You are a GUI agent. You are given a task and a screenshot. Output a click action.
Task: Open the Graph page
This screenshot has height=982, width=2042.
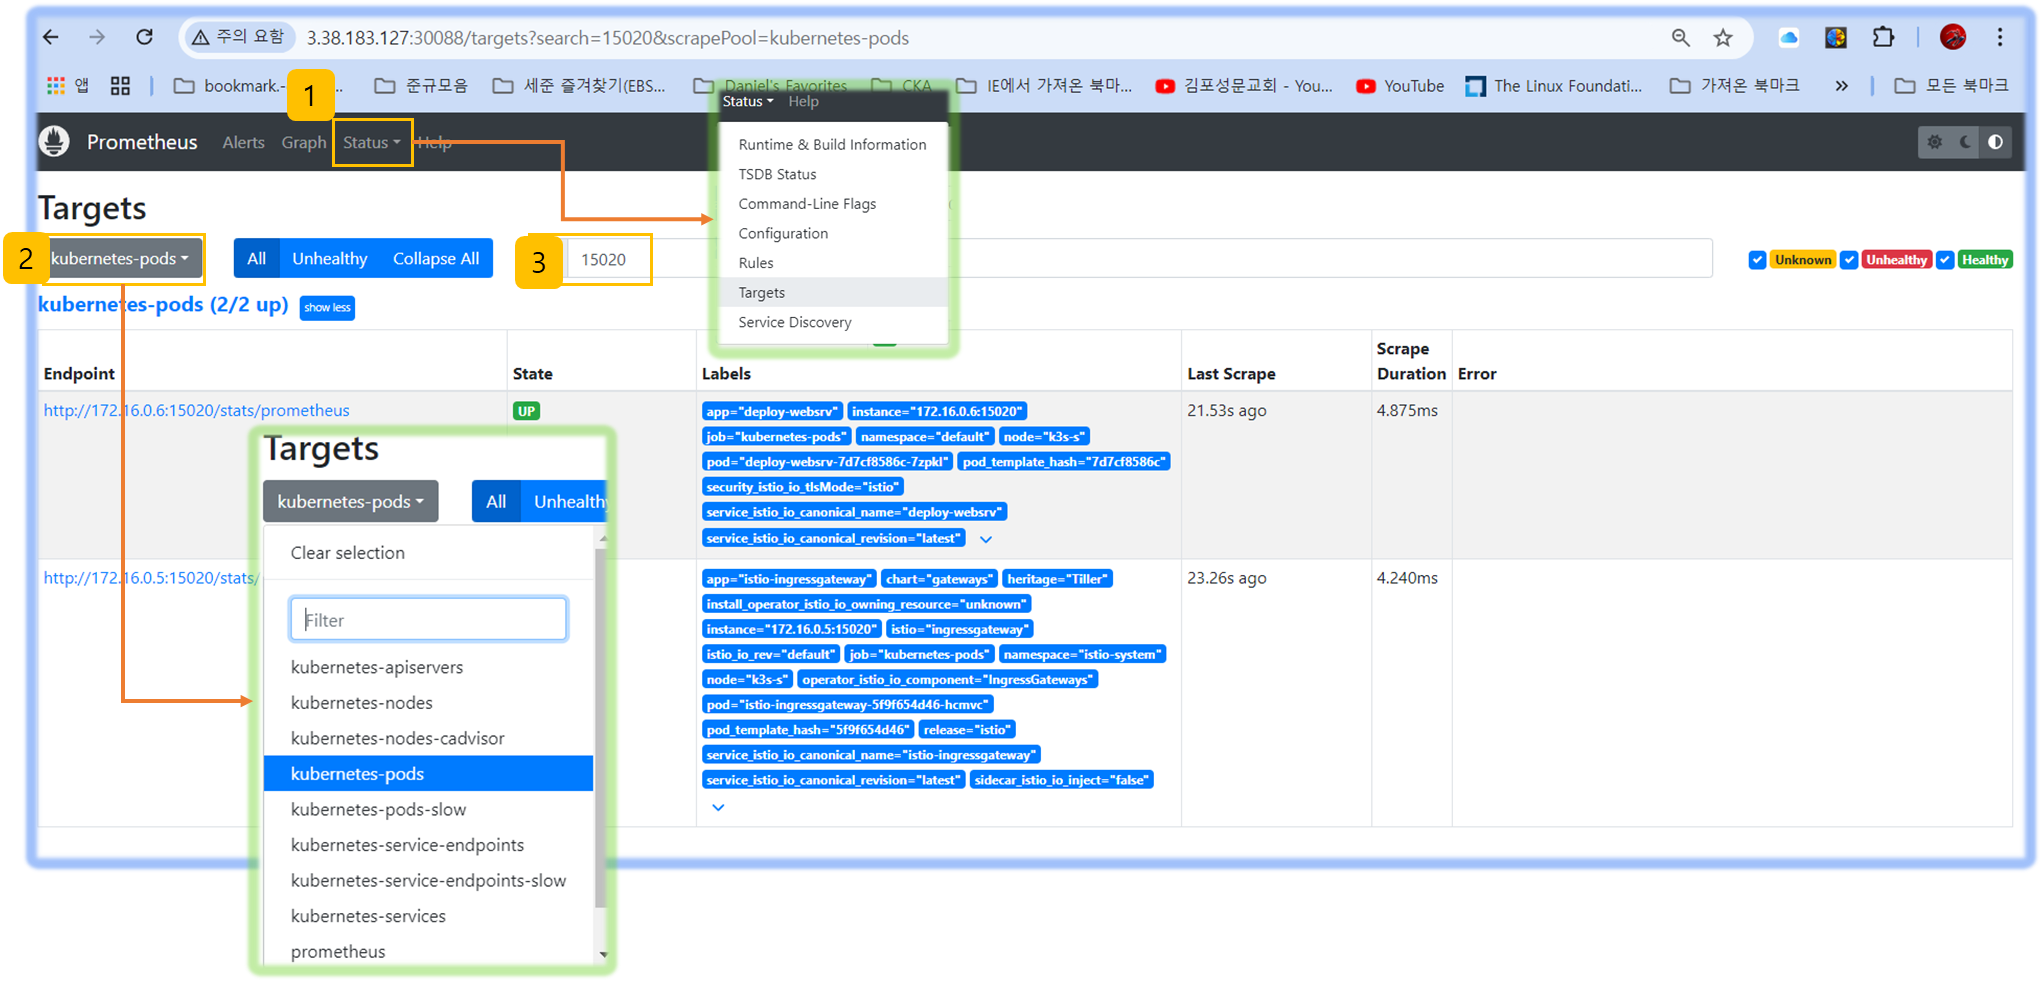tap(303, 142)
